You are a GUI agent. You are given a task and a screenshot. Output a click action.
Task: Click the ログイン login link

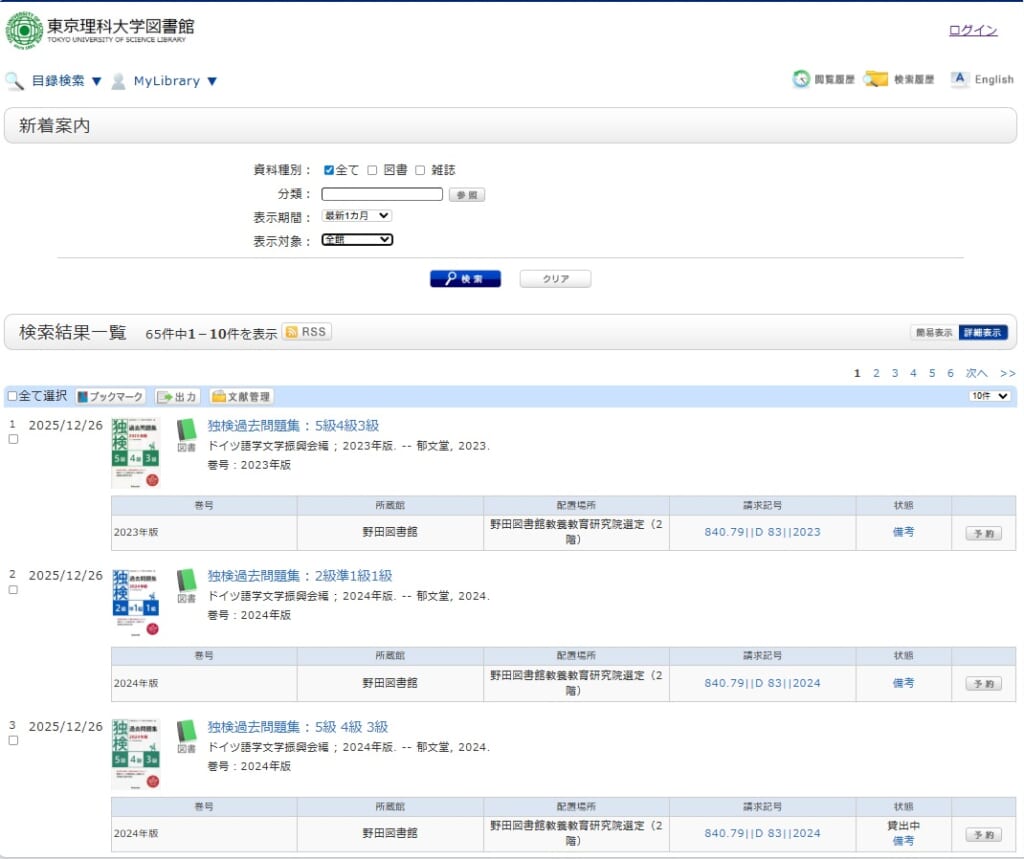point(972,30)
